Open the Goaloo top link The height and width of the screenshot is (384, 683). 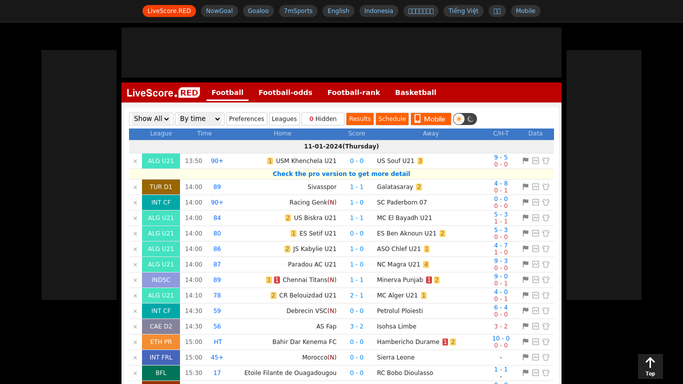[x=258, y=11]
